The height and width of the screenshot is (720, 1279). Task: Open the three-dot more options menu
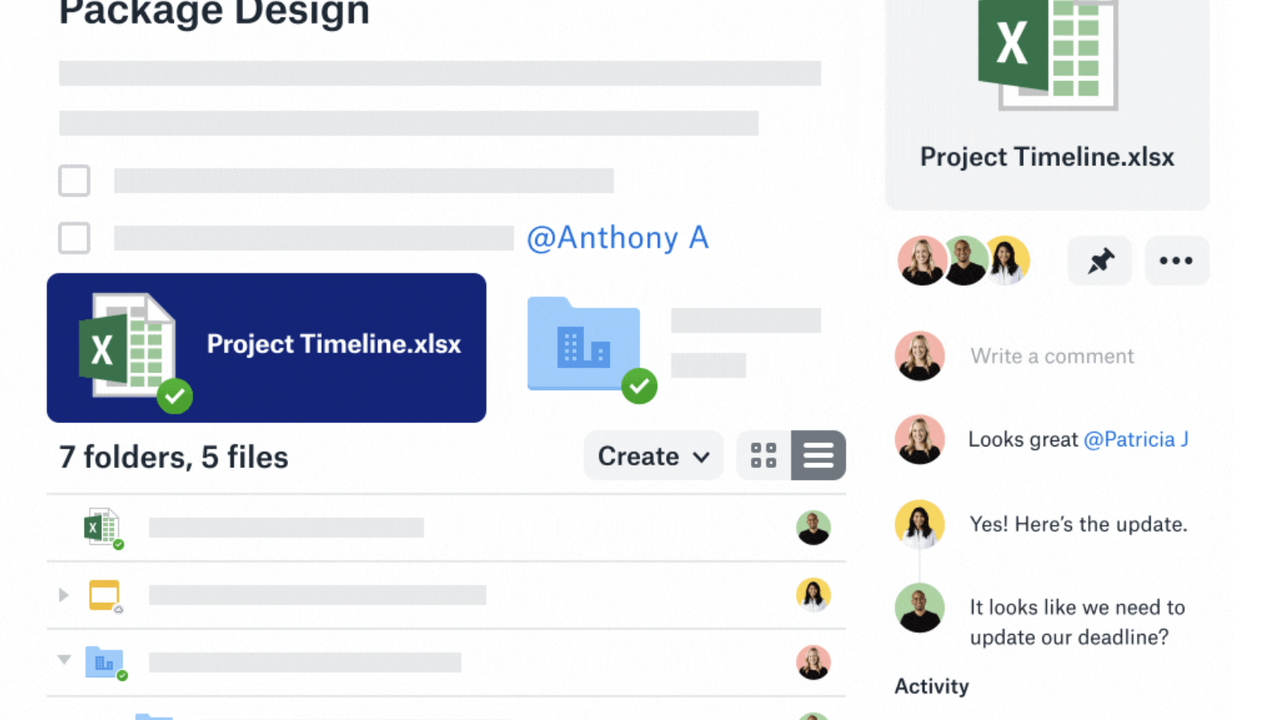point(1176,262)
